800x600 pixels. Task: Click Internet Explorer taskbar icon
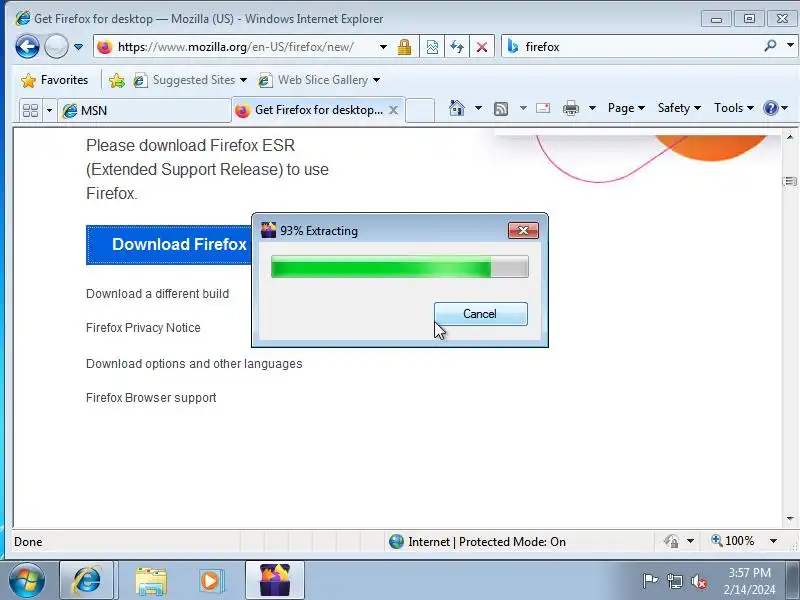click(x=87, y=581)
